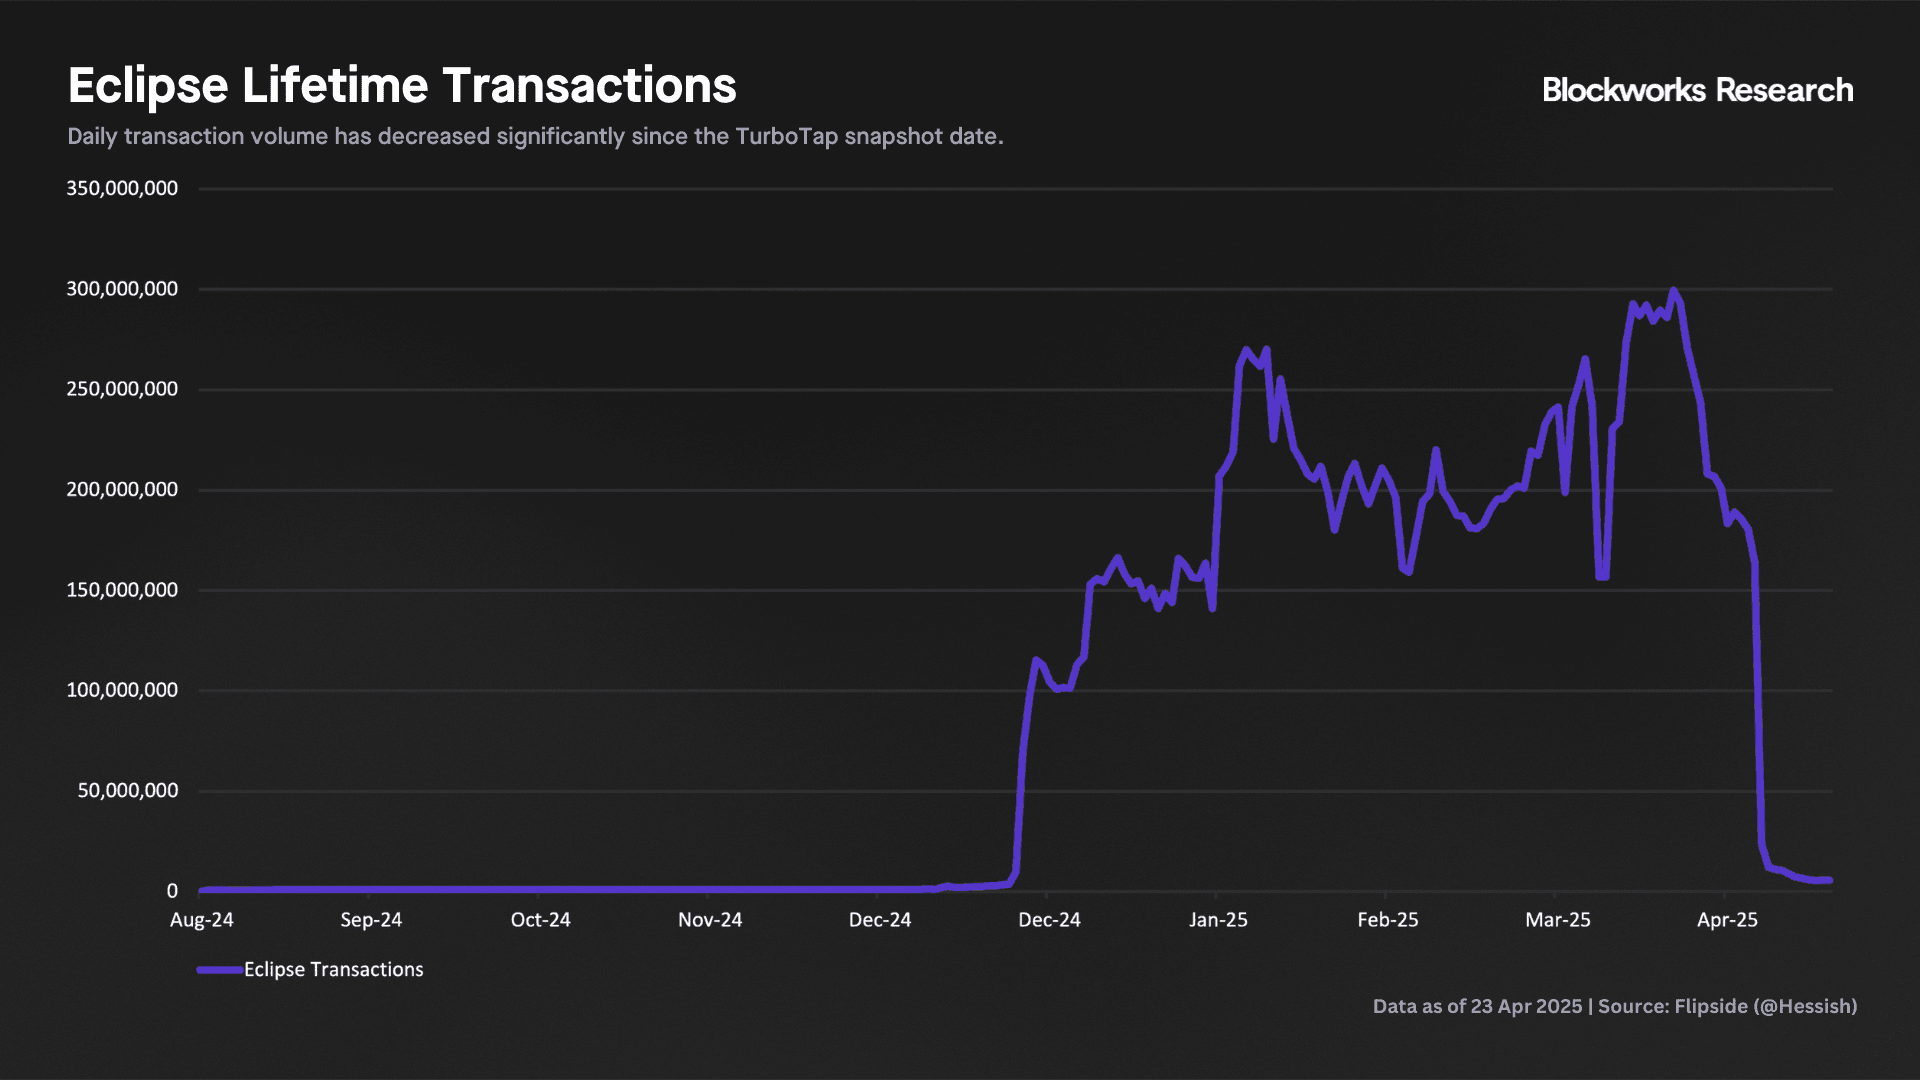Click the Aug-24 x-axis label
Viewport: 1920px width, 1080px height.
(202, 920)
